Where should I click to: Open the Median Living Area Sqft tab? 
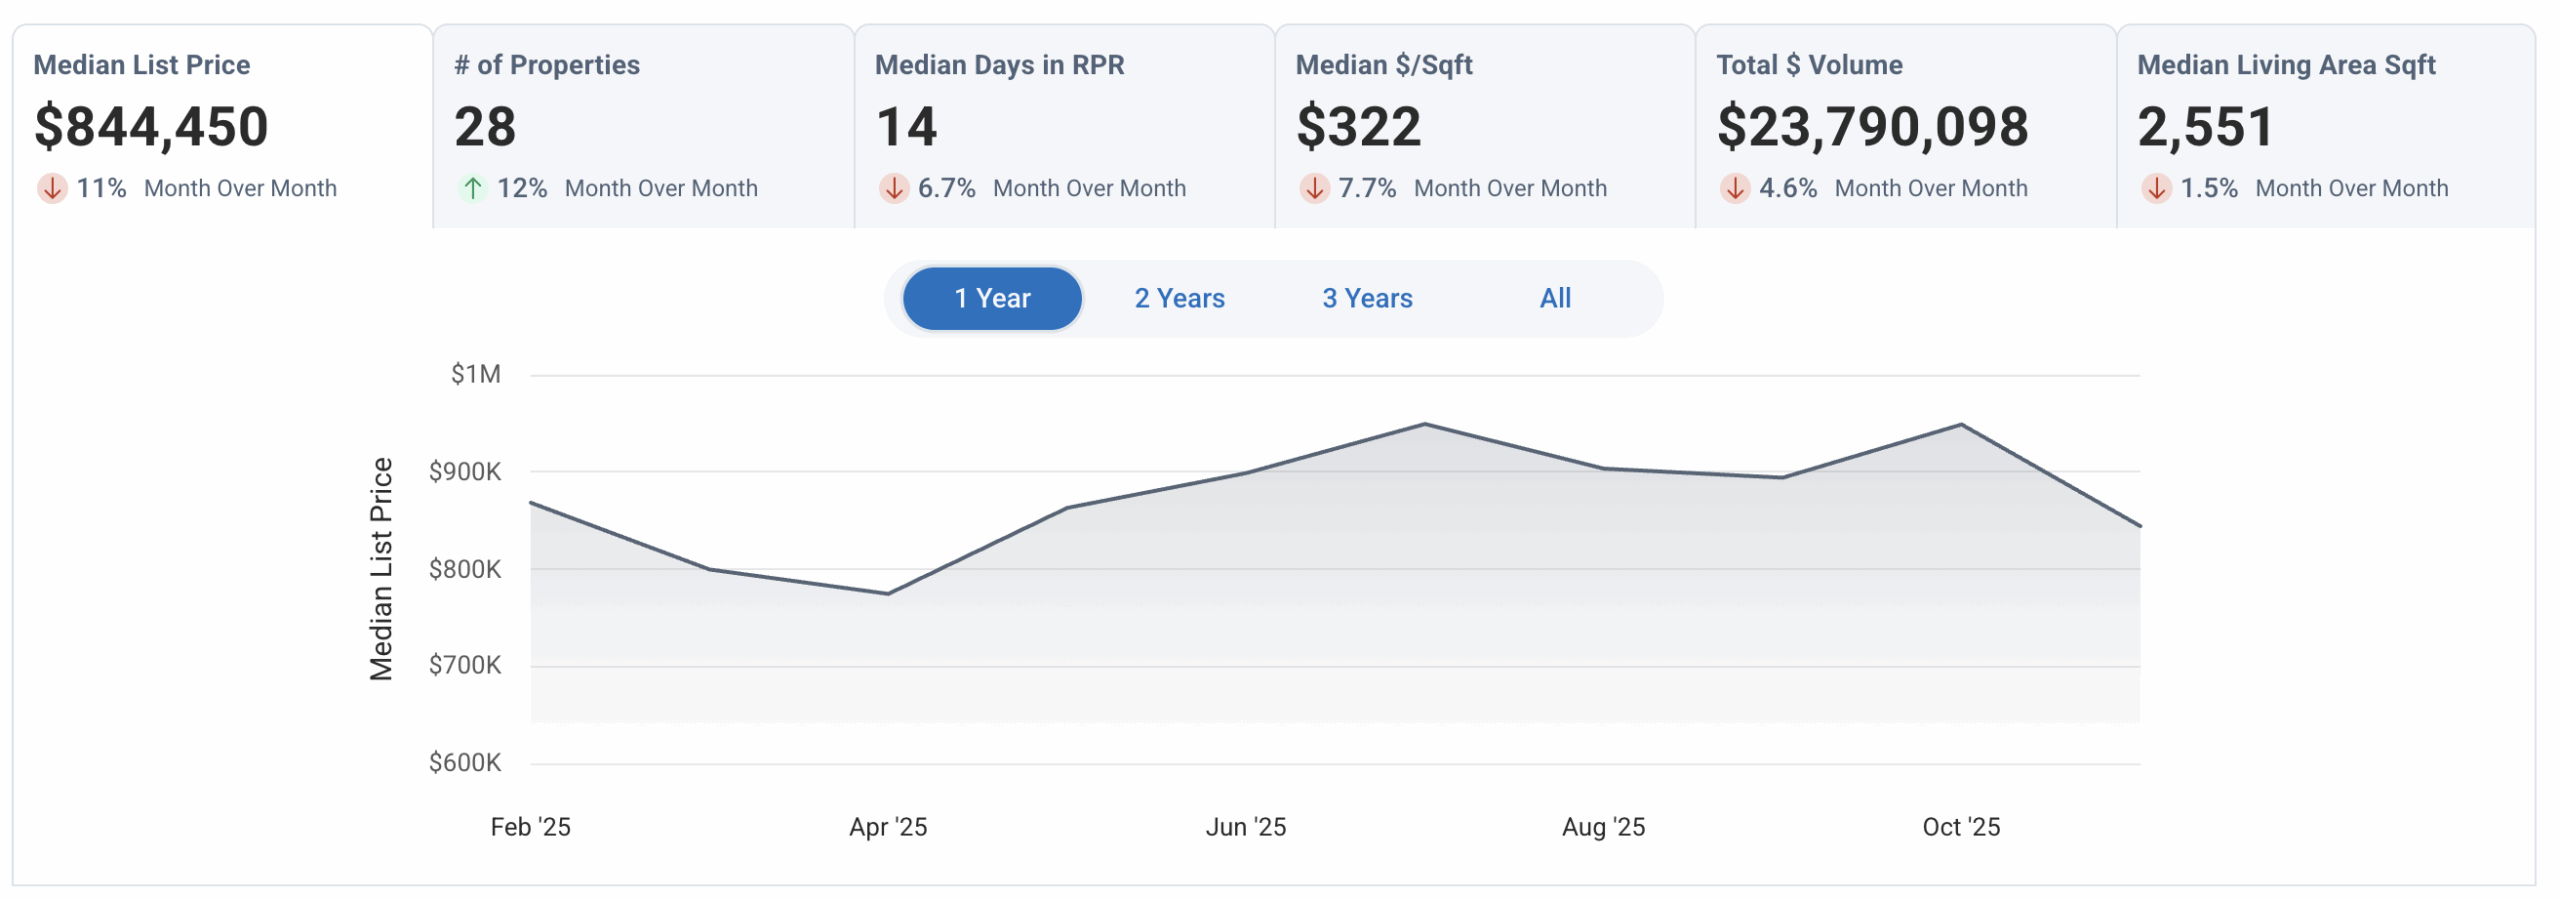click(x=2326, y=126)
